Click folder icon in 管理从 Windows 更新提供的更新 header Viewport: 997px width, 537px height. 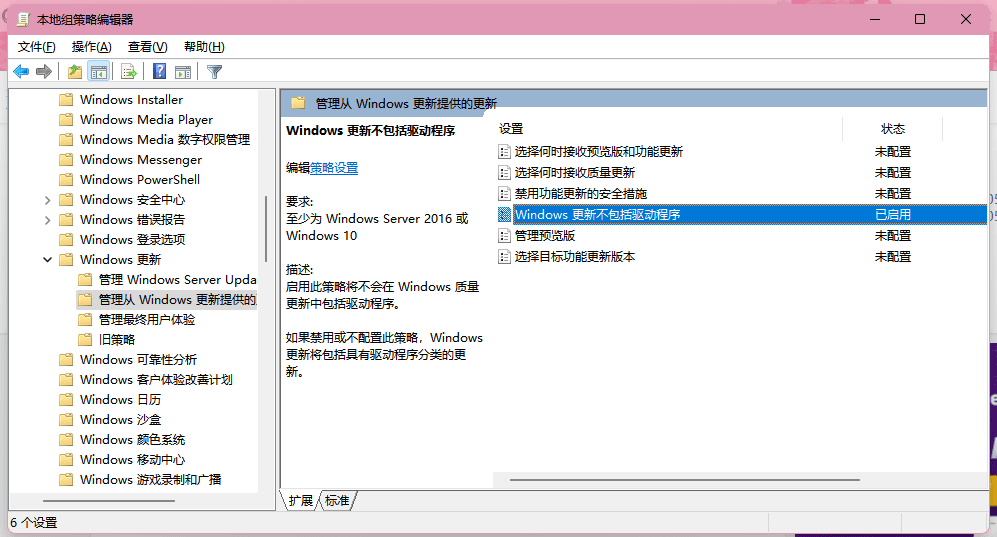tap(298, 103)
